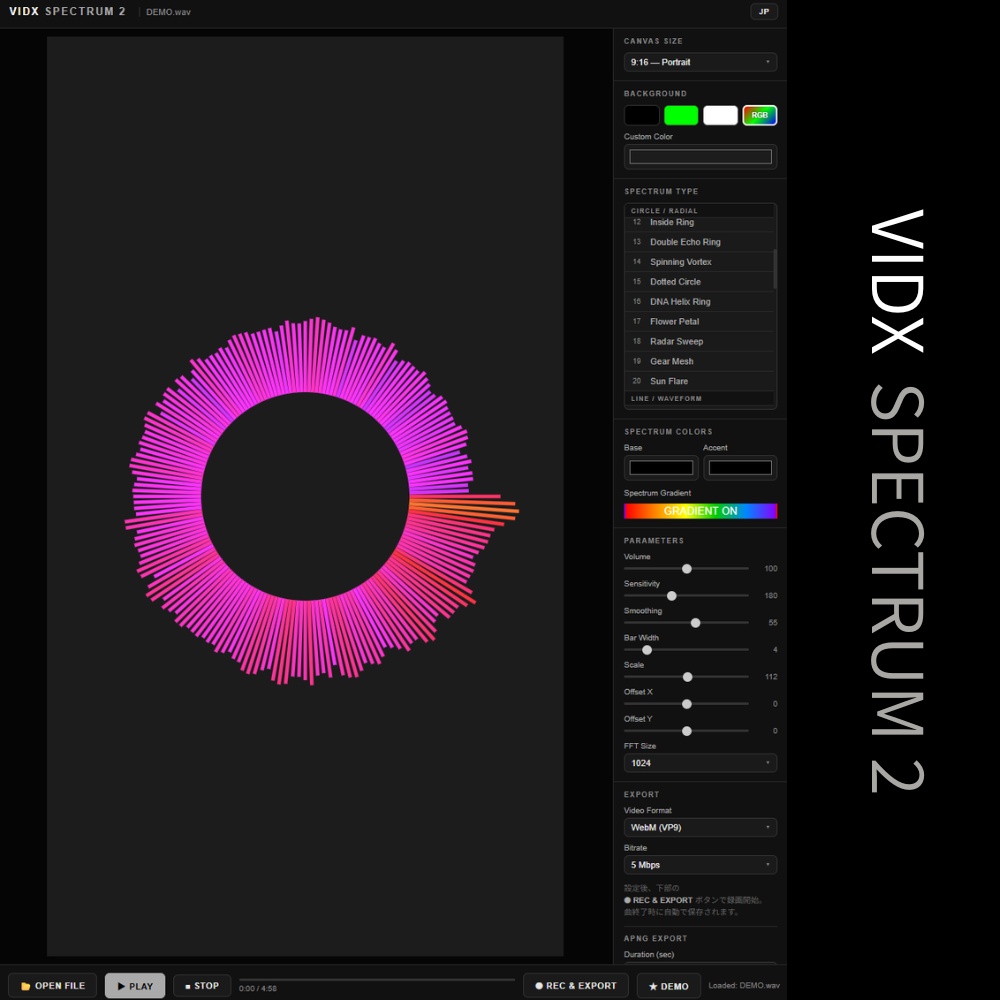This screenshot has height=1000, width=1000.
Task: Click the Offset X slider
Action: [686, 704]
